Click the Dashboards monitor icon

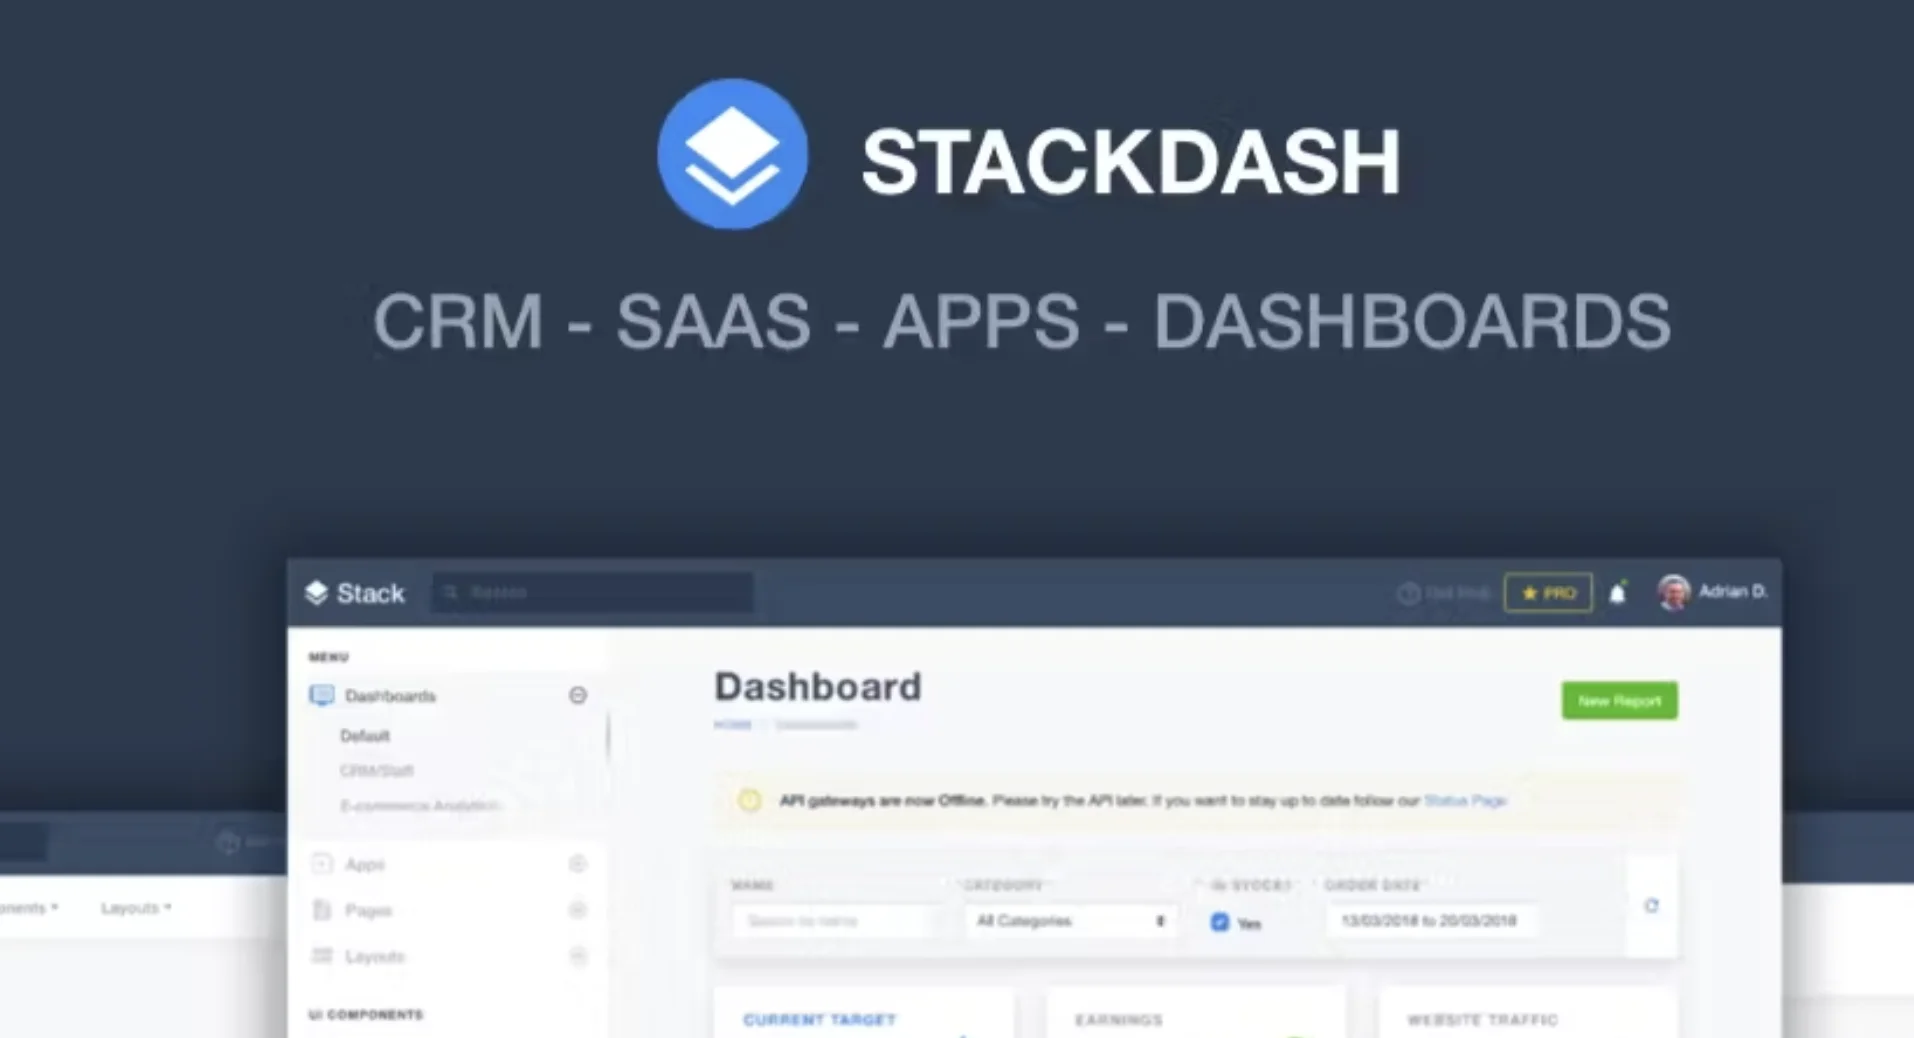click(x=322, y=695)
